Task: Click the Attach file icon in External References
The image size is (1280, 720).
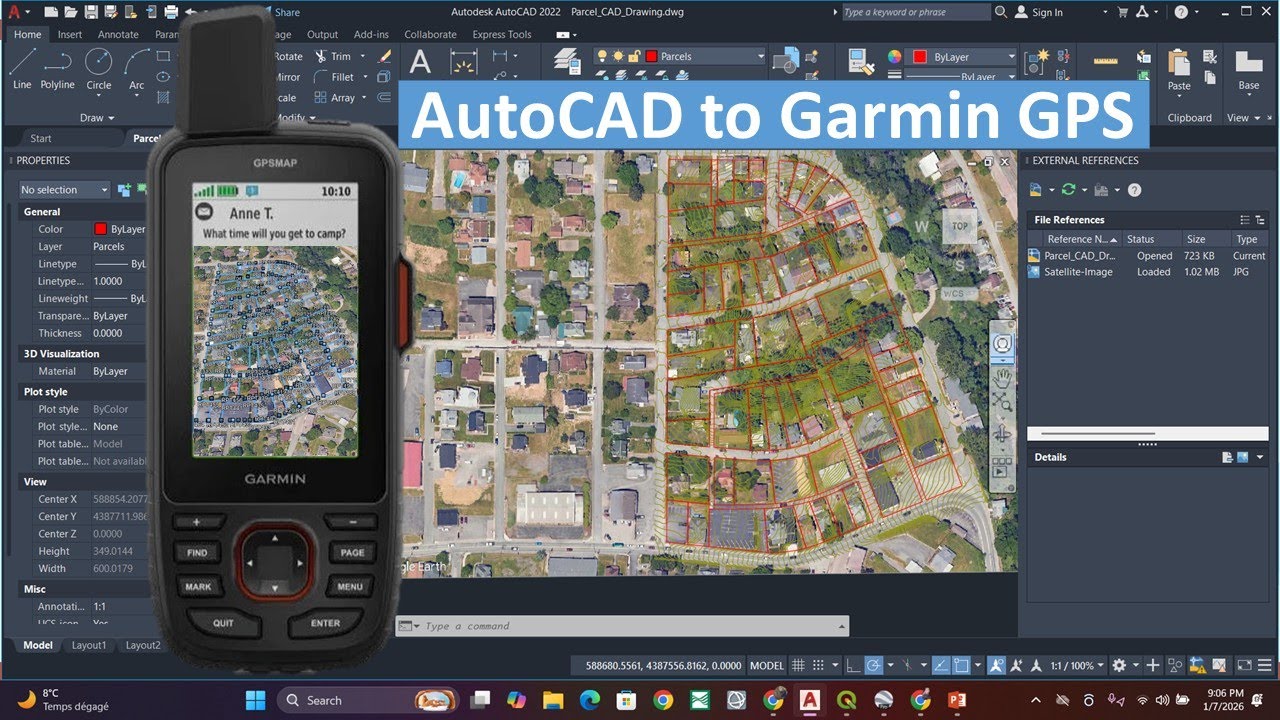Action: pyautogui.click(x=1036, y=190)
